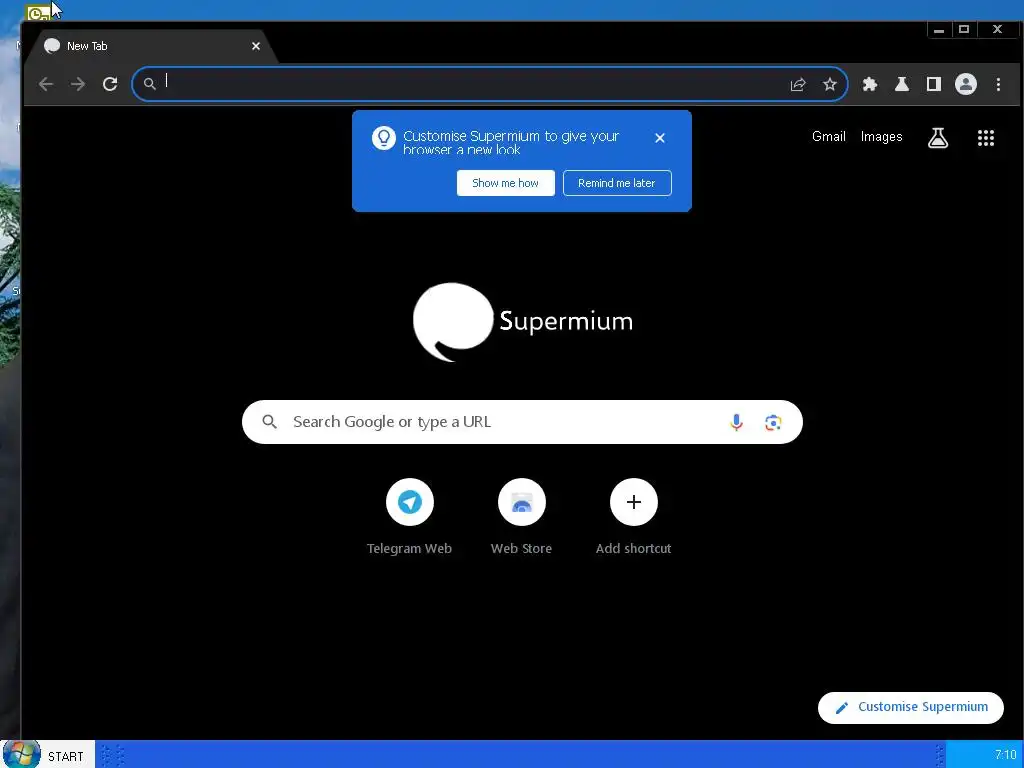Click the Customise Supermium button
The width and height of the screenshot is (1024, 768).
click(910, 707)
